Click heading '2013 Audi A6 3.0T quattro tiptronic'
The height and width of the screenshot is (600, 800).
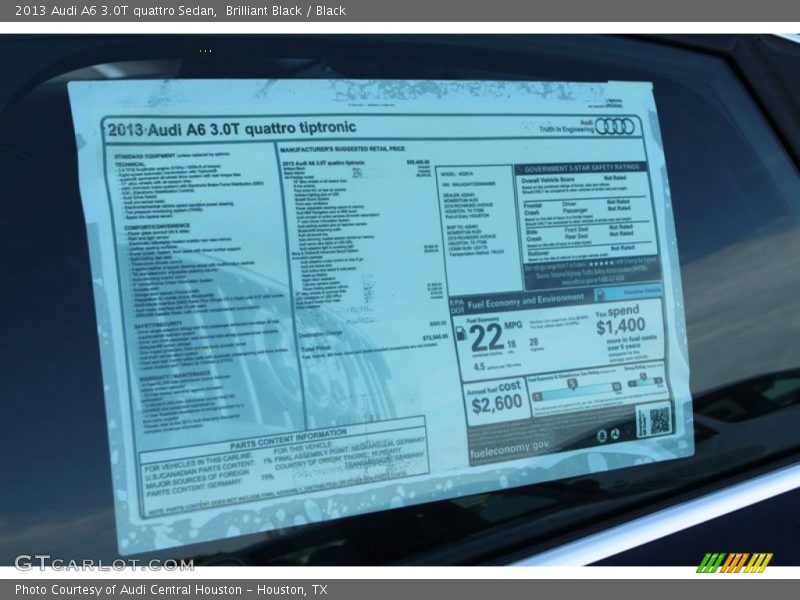click(x=232, y=129)
